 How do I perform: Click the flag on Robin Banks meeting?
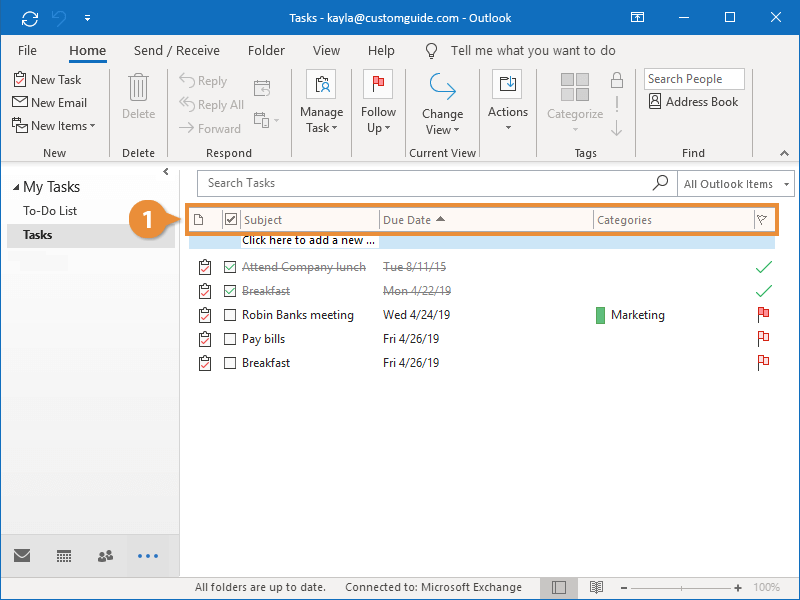763,315
